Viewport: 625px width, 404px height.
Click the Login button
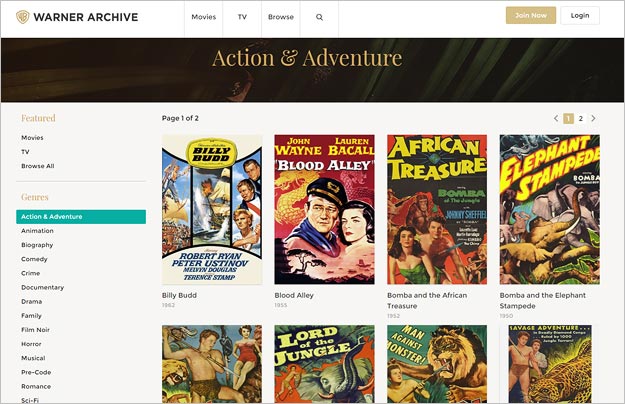point(580,16)
